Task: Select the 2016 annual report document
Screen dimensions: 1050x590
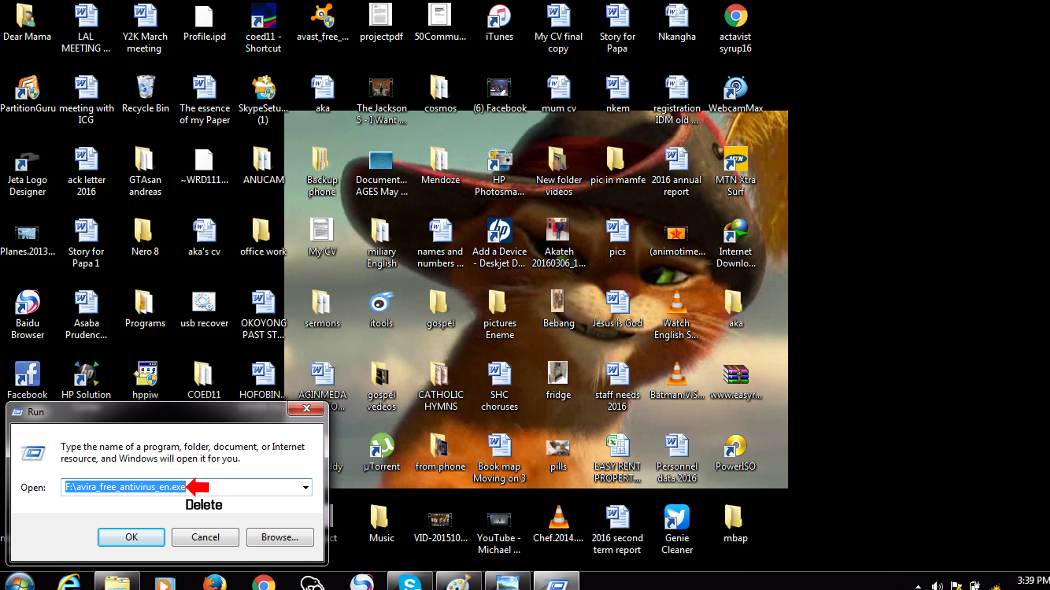Action: 676,171
